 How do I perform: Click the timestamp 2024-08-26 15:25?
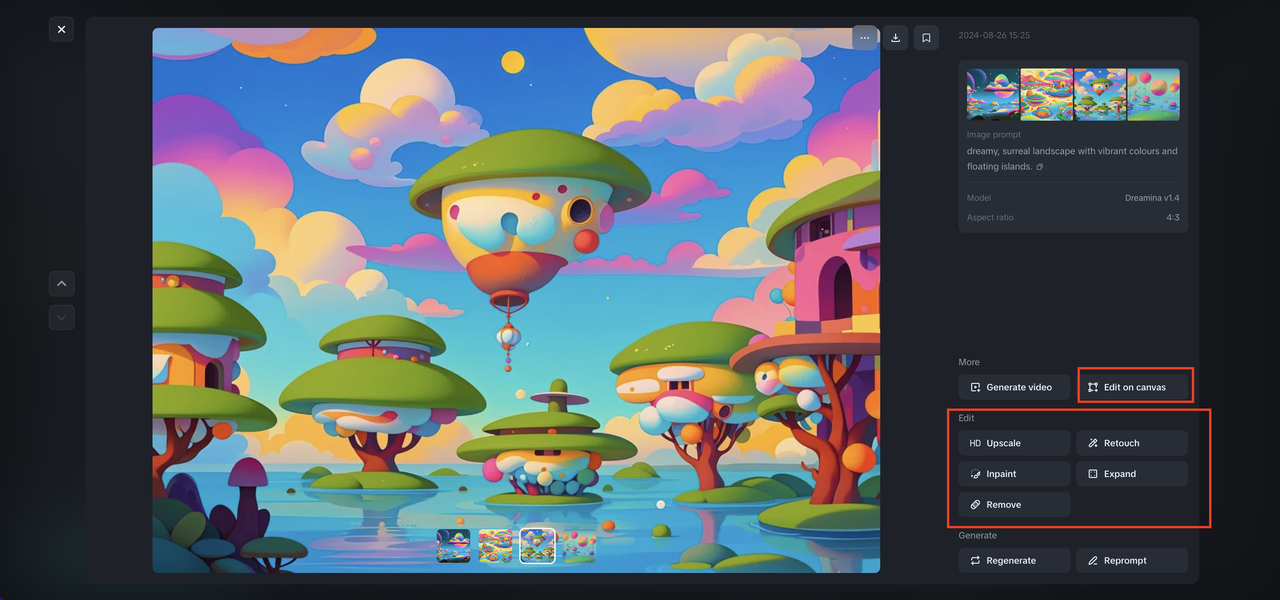(994, 36)
